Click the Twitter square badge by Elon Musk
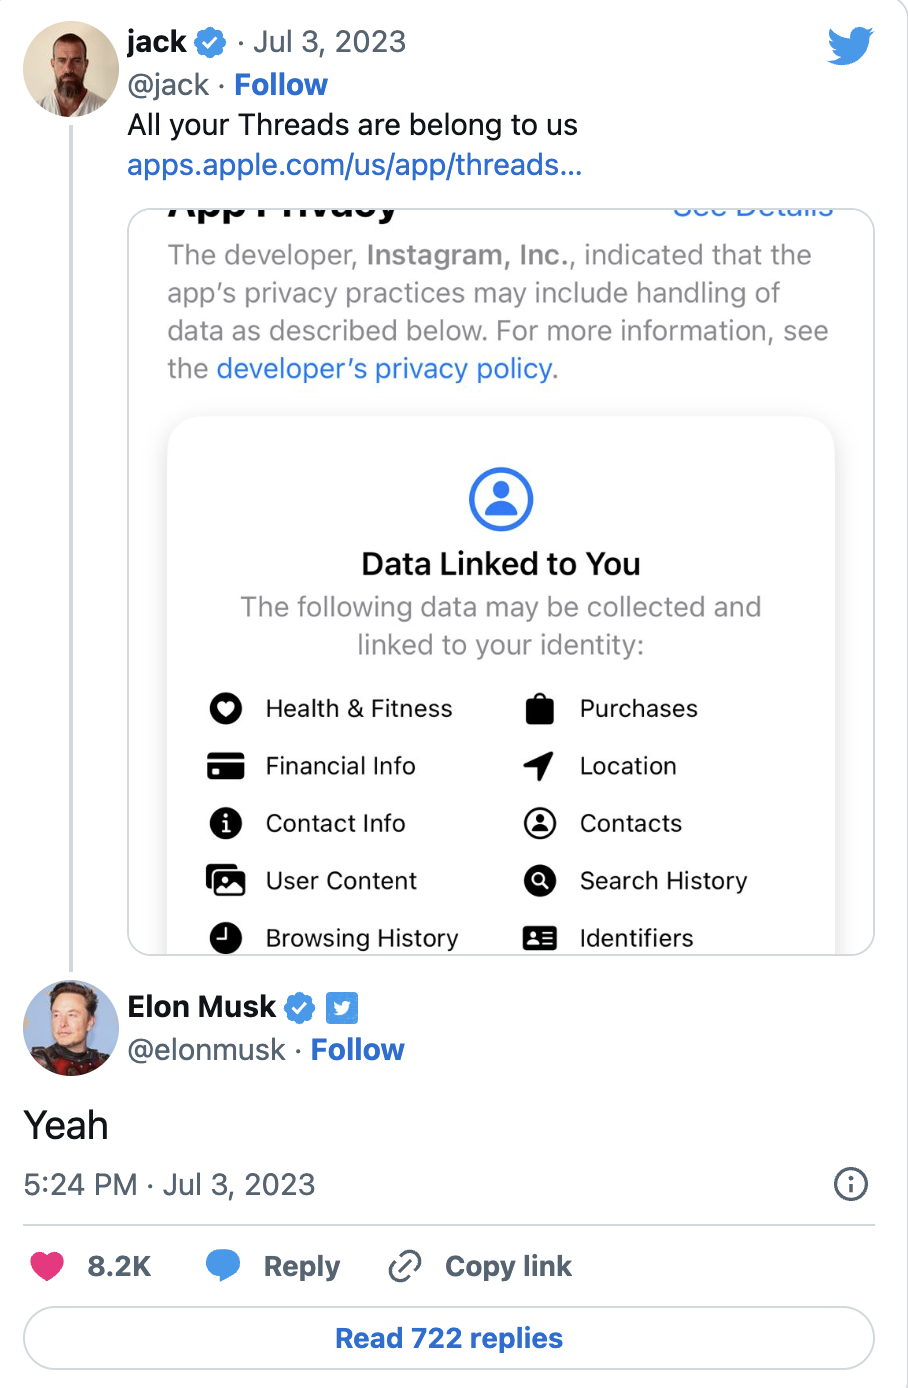Viewport: 908px width, 1388px height. [x=342, y=1007]
